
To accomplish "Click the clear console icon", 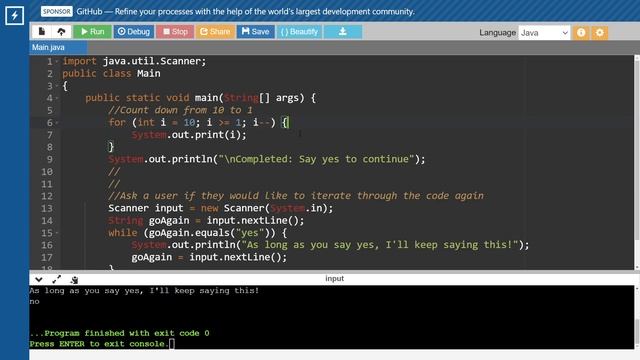I will (74, 280).
